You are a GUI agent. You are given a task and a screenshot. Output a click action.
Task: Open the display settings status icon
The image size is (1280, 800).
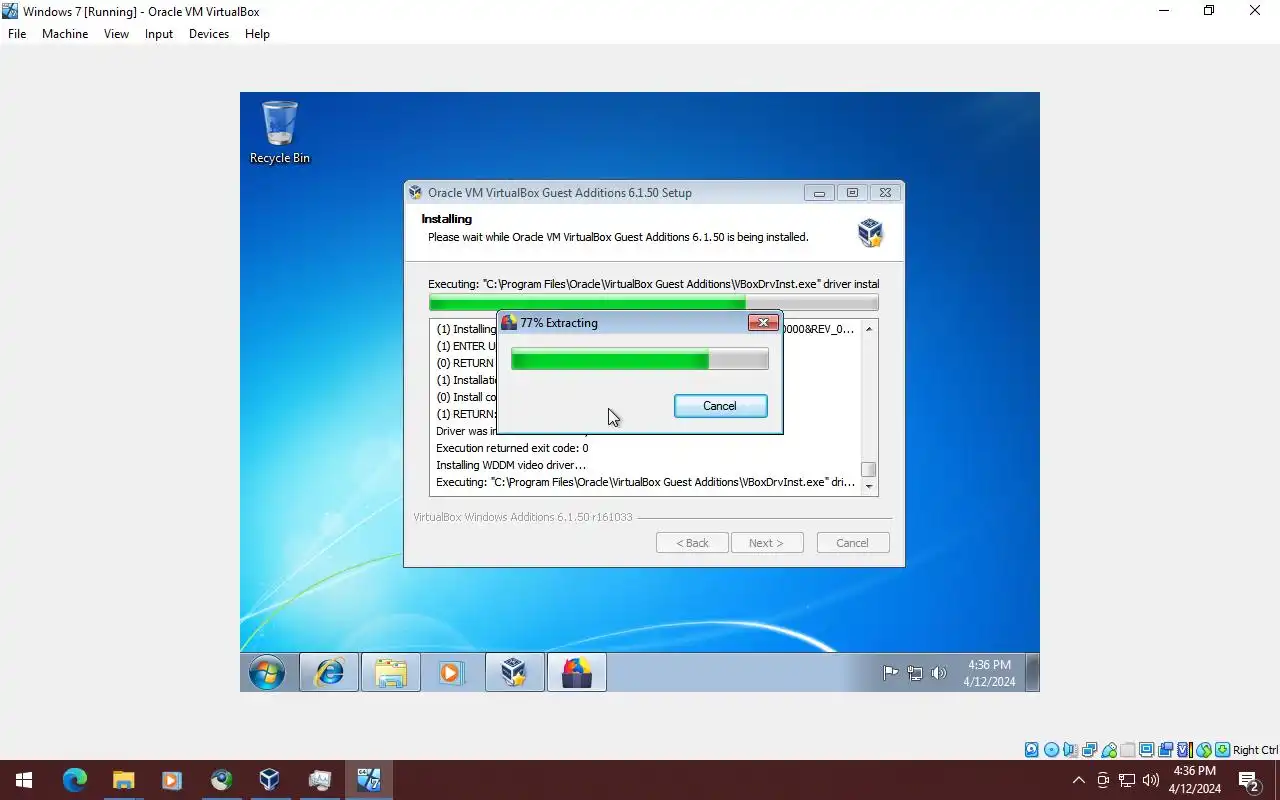point(1146,750)
